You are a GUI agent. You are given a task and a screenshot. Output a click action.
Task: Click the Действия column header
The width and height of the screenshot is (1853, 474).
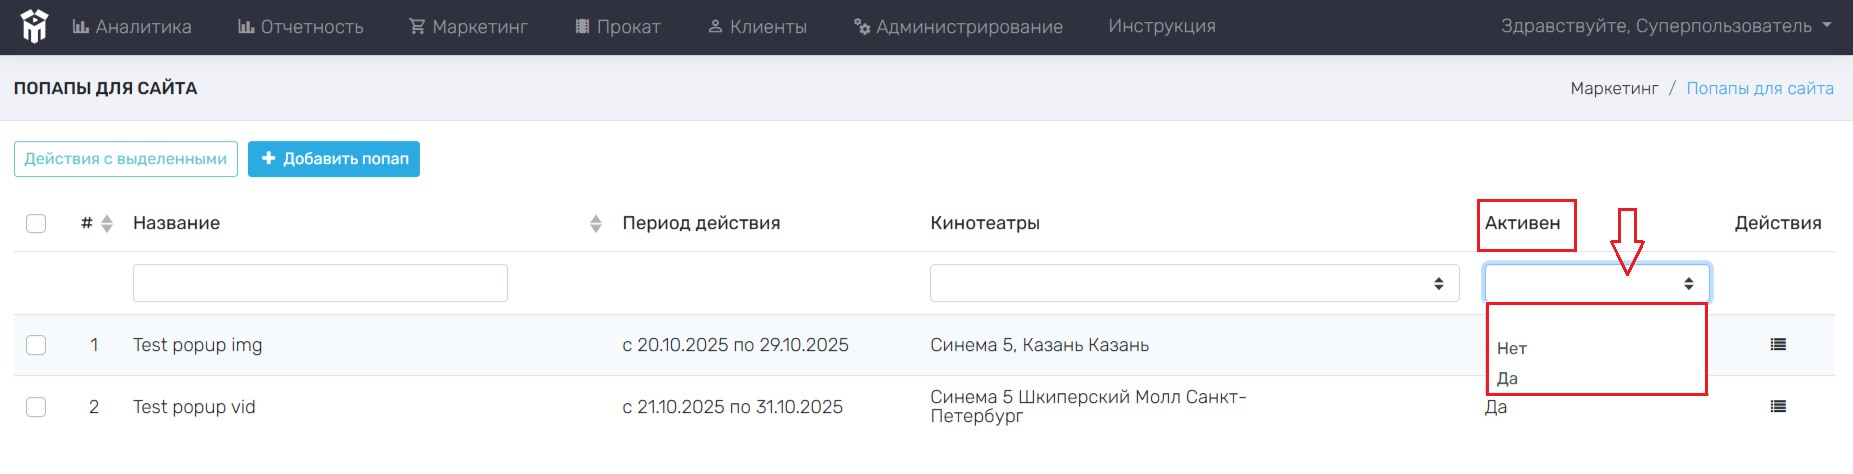tap(1778, 223)
